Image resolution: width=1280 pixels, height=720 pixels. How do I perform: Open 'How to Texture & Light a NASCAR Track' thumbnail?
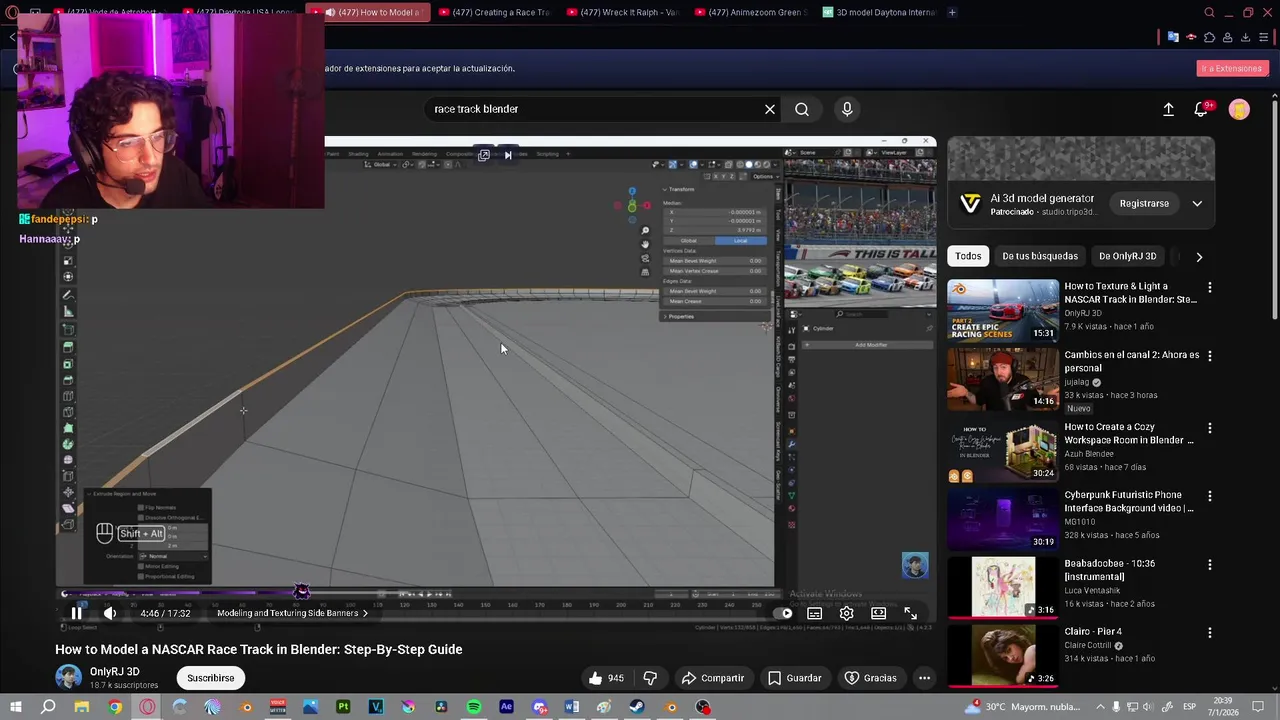1003,310
